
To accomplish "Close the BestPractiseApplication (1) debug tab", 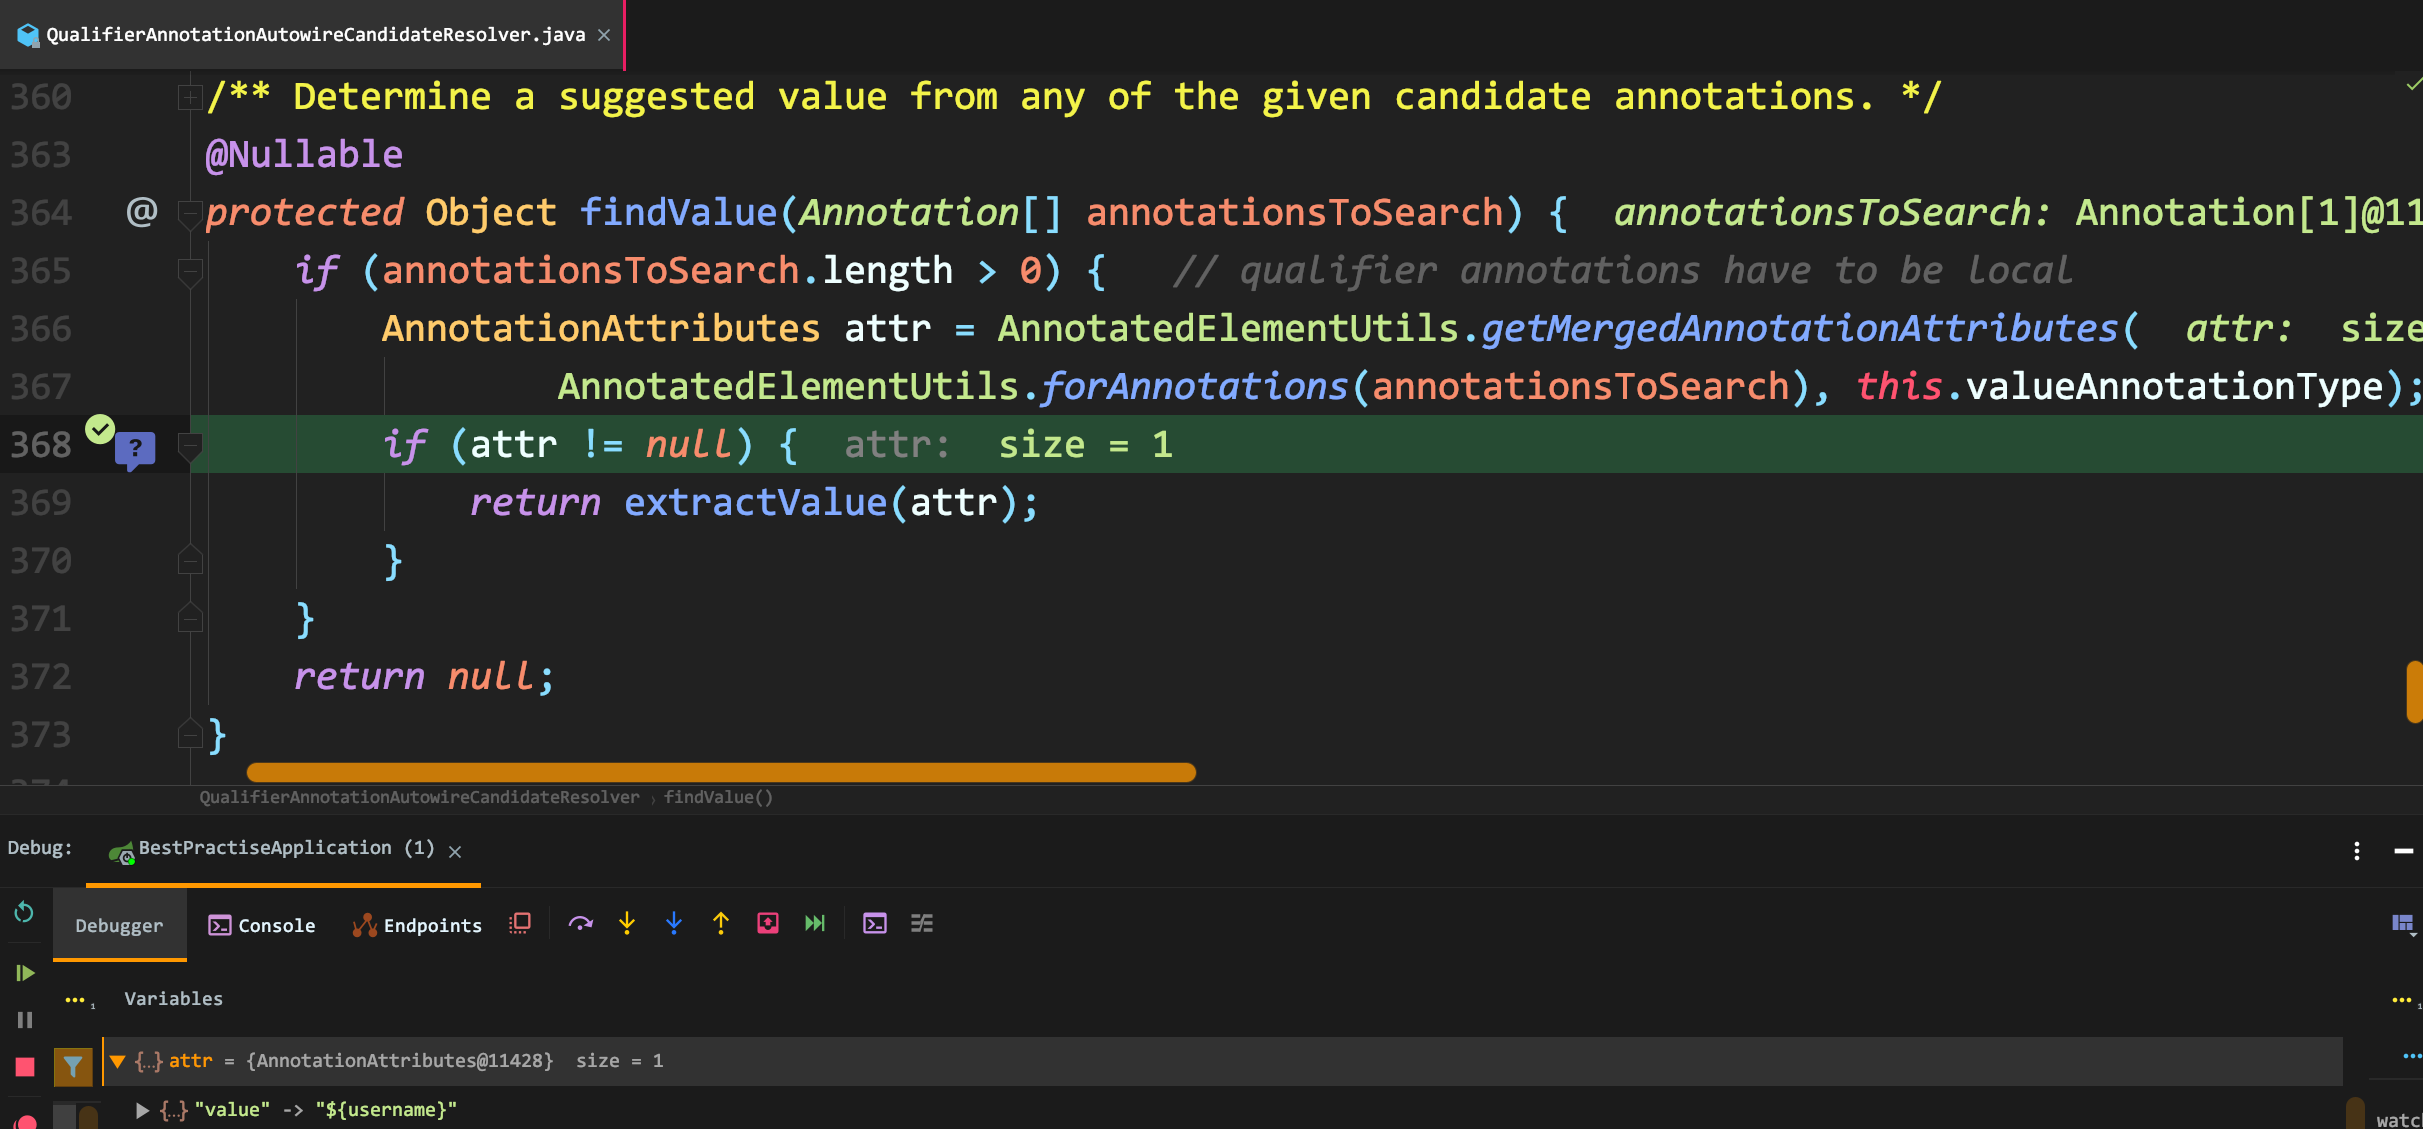I will coord(455,851).
